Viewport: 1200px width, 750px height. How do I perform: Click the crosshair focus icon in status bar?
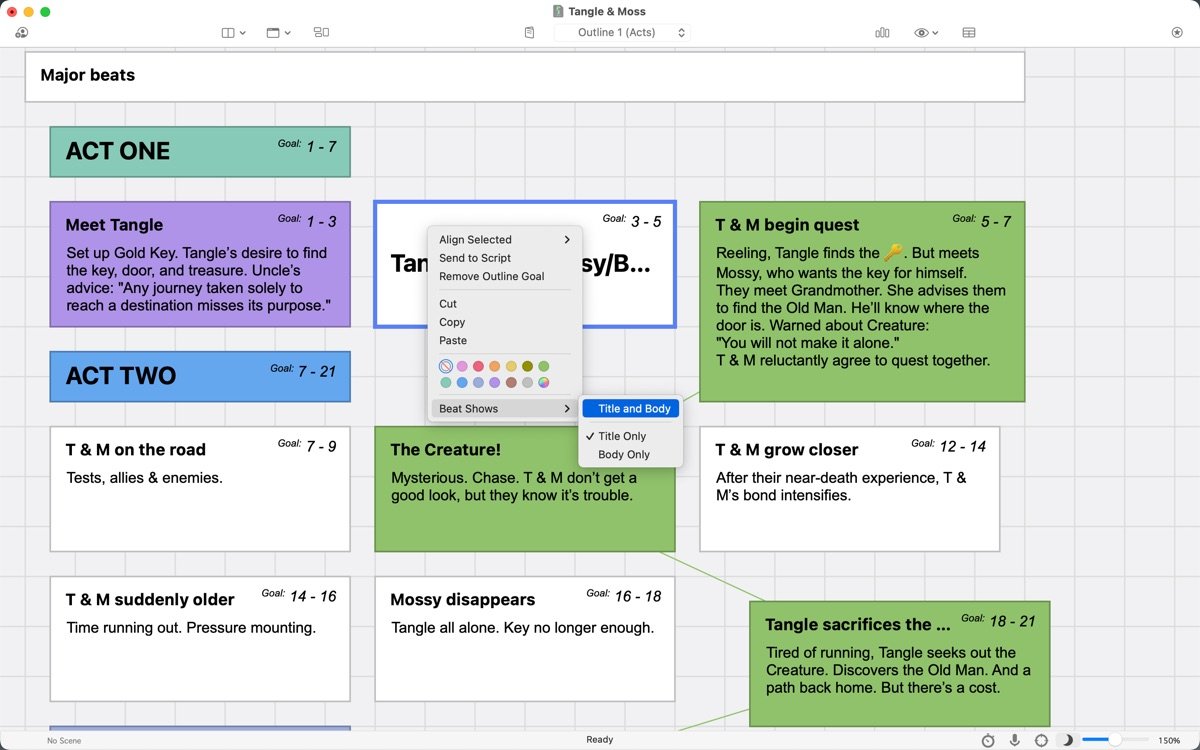1041,740
